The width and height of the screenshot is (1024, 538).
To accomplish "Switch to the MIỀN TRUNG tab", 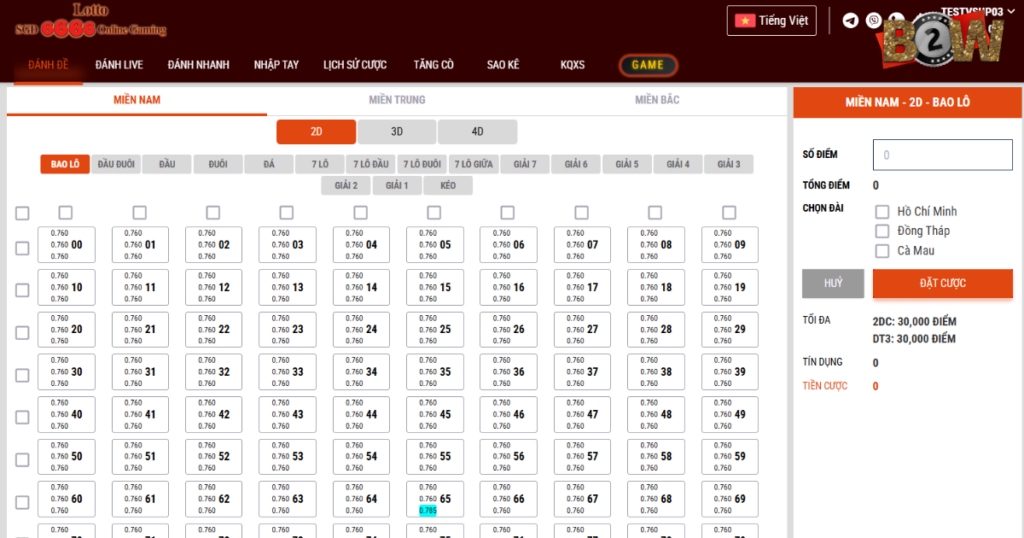I will coord(397,100).
